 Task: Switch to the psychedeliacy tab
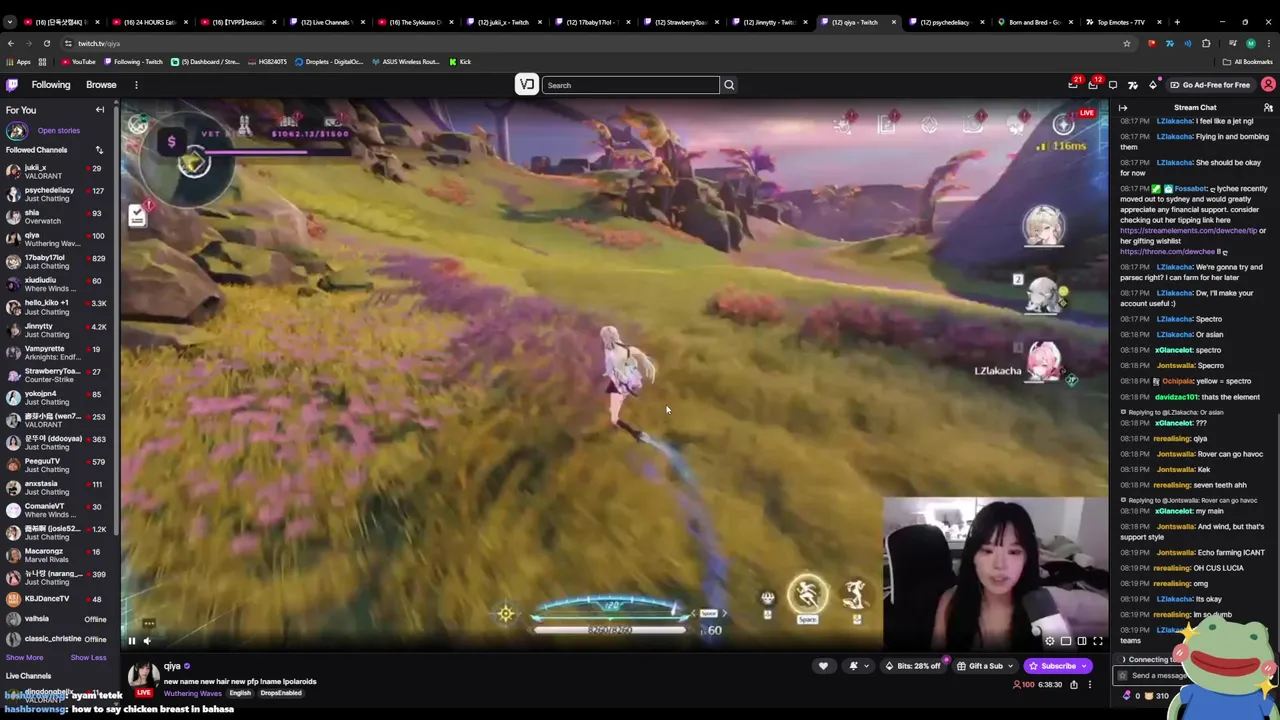945,22
